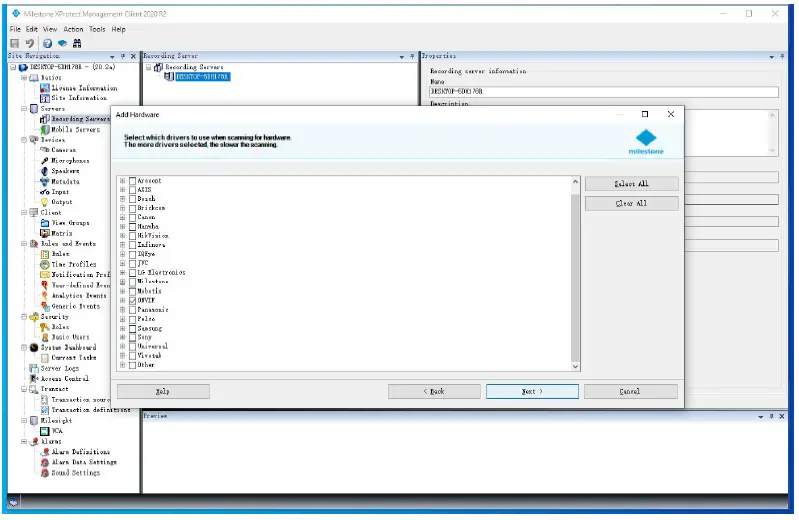
Task: Open Analytics Events icon
Action: [45, 296]
